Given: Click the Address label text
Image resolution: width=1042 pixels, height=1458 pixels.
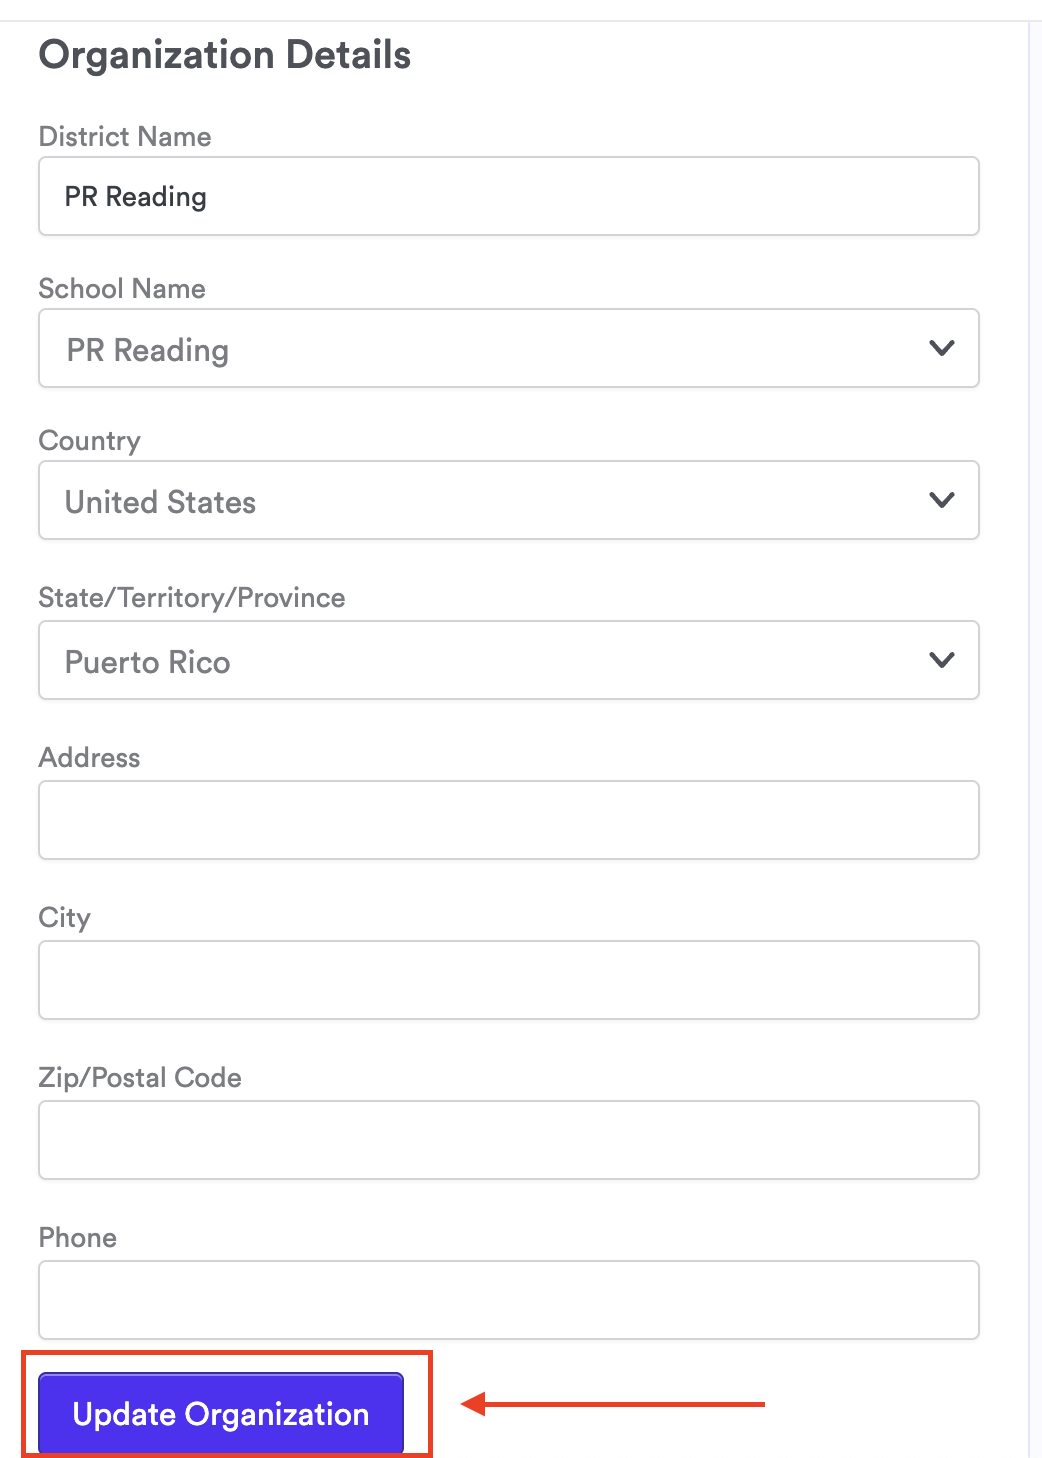Looking at the screenshot, I should 90,758.
